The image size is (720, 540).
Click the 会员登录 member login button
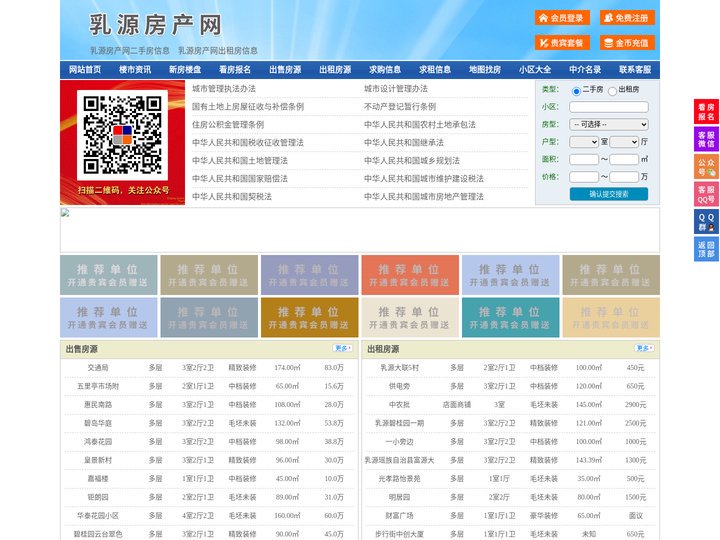(x=562, y=18)
